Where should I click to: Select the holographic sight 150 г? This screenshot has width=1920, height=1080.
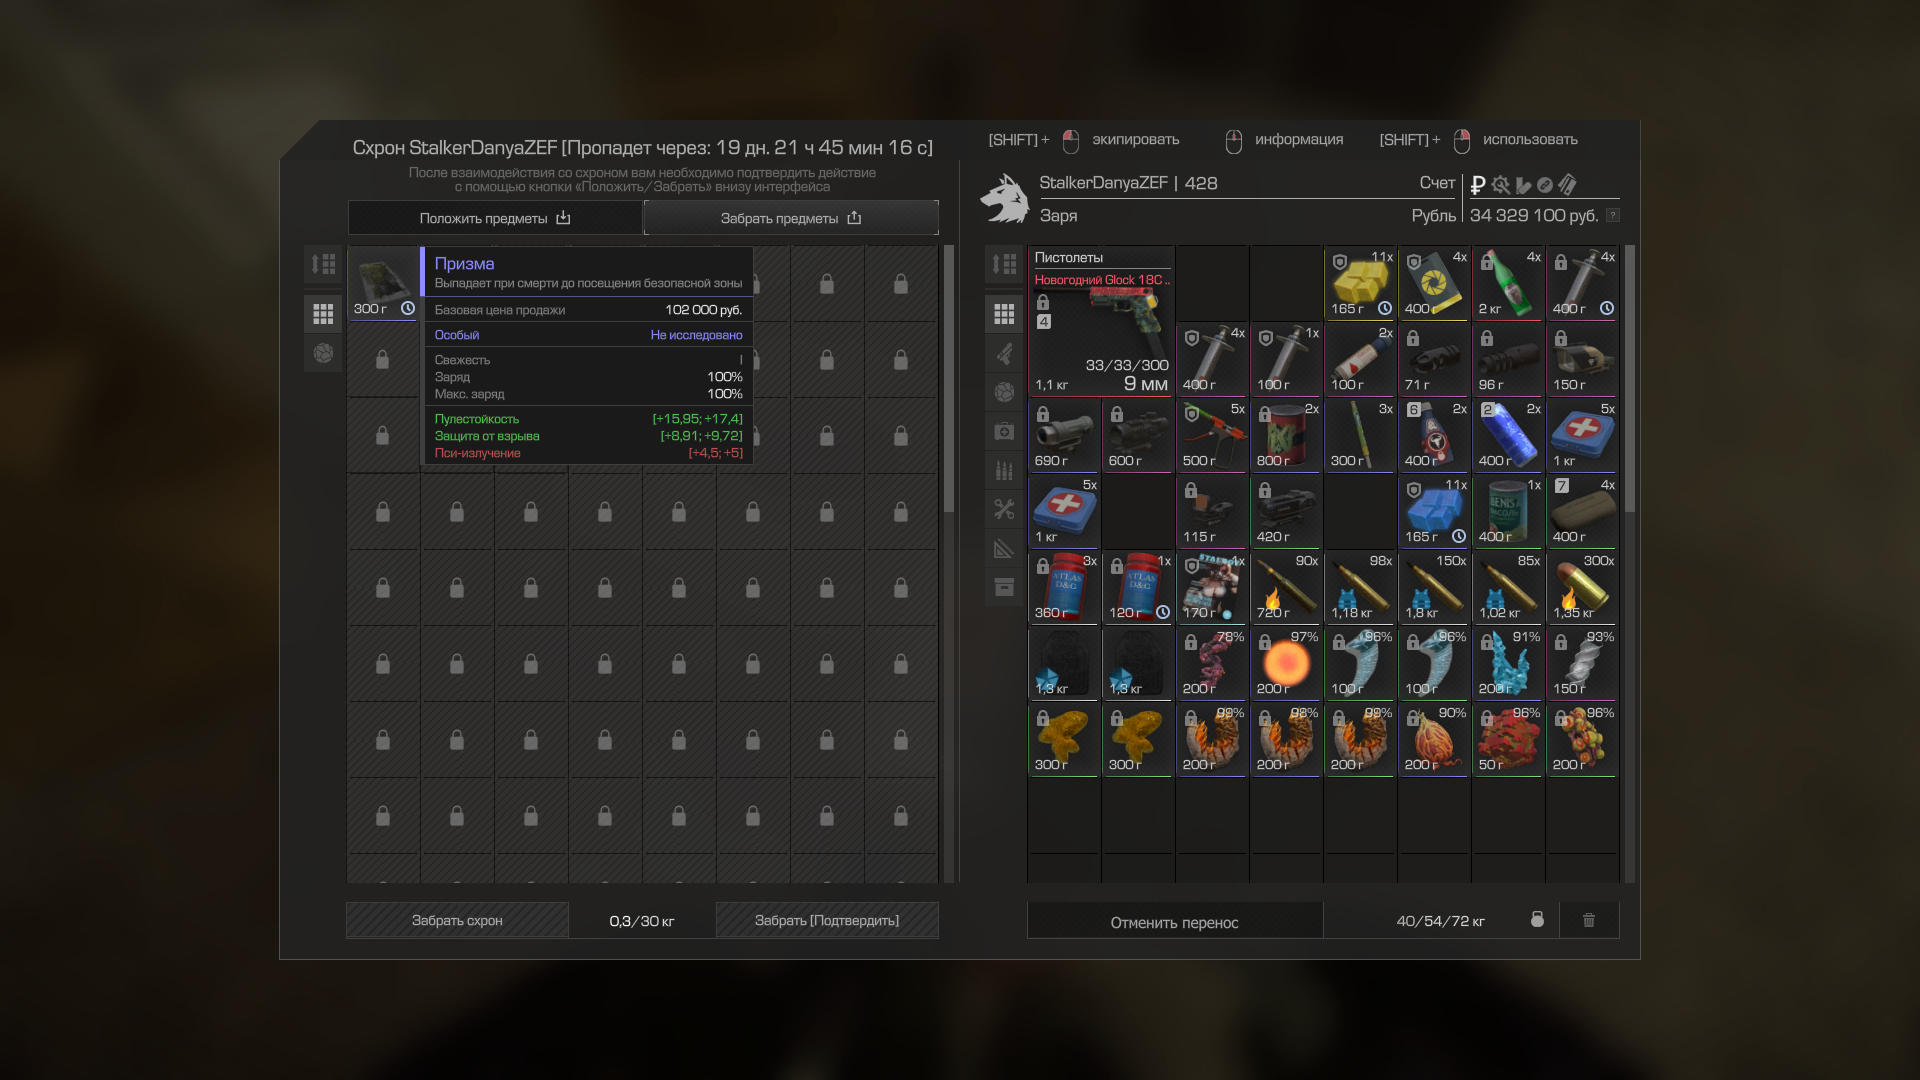pos(1582,359)
